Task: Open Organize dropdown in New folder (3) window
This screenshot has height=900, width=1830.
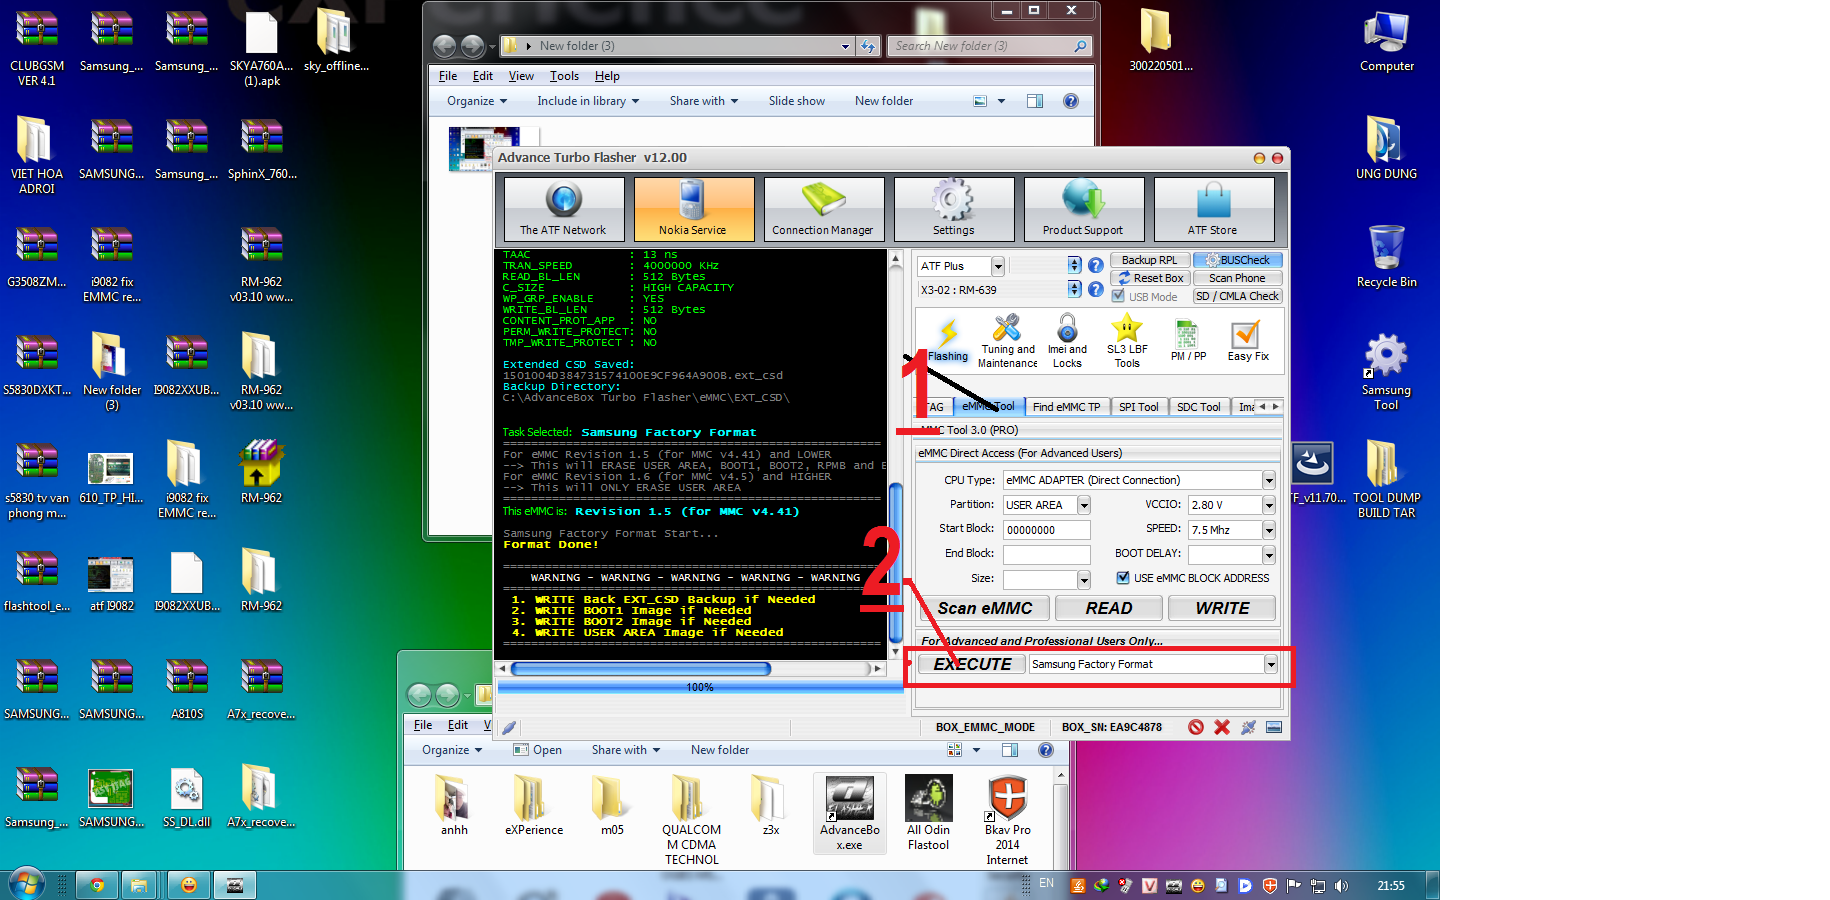Action: click(477, 101)
